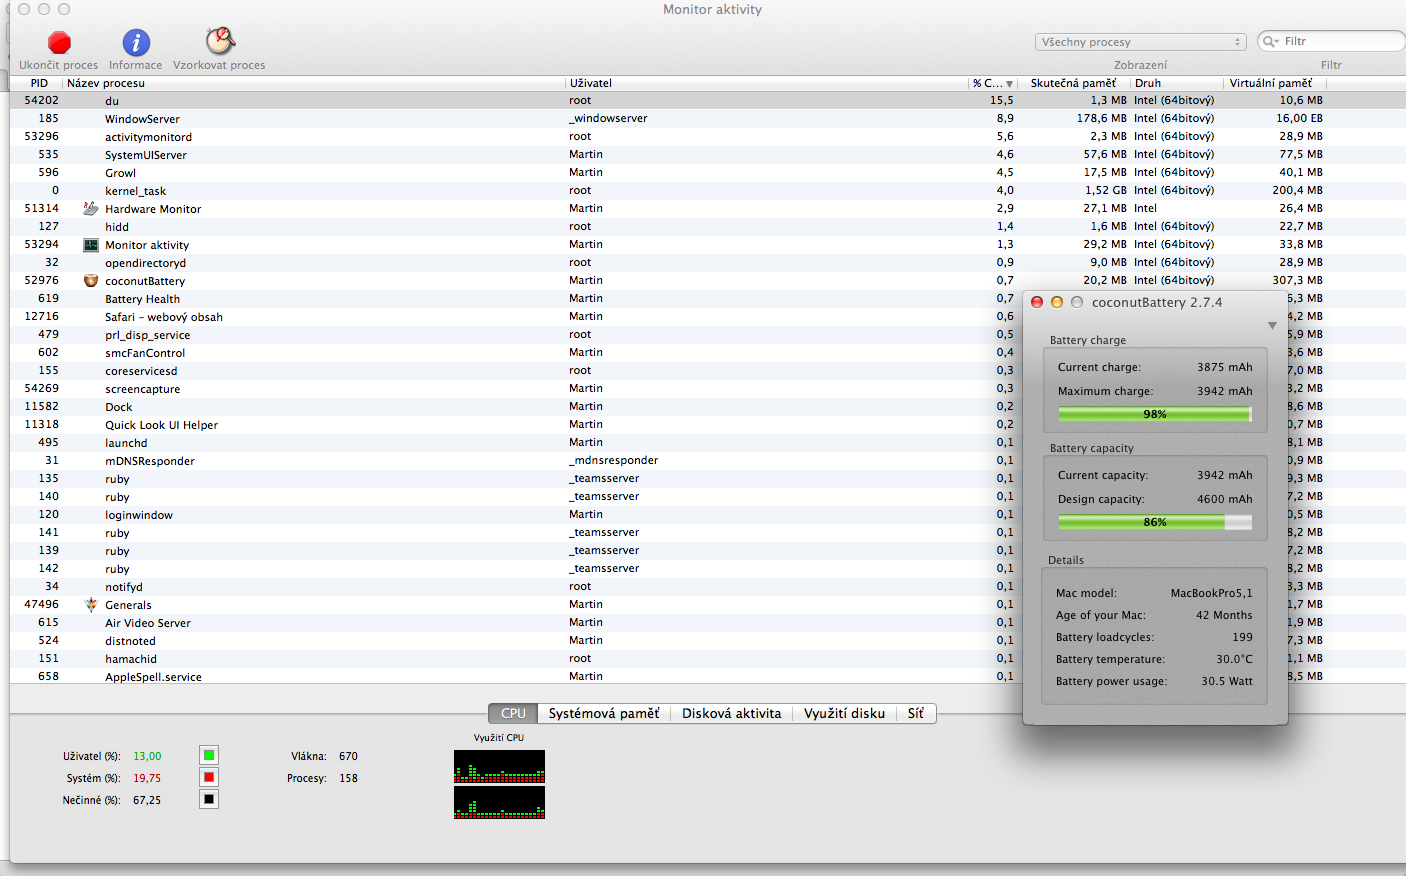Switch to the CPU tab
Screen dimensions: 1406x876
513,713
